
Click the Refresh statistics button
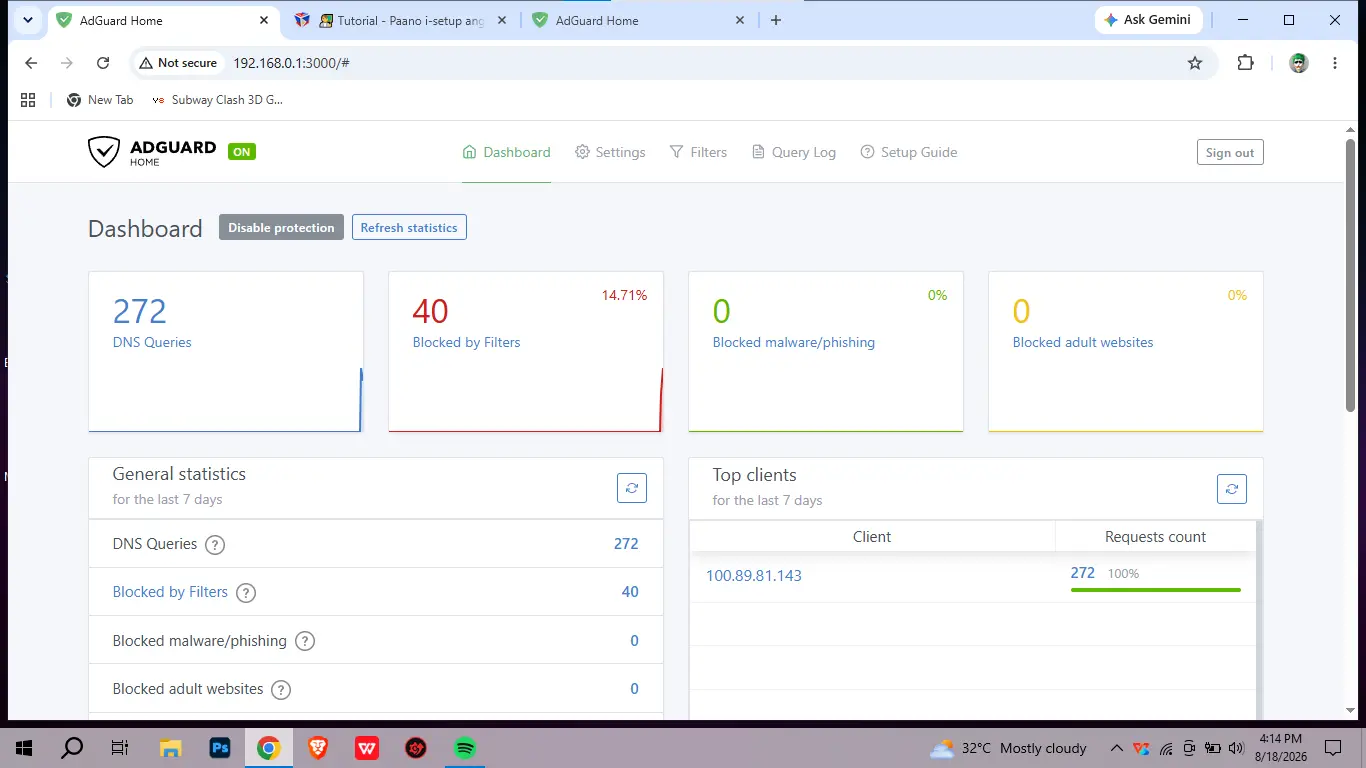point(409,227)
